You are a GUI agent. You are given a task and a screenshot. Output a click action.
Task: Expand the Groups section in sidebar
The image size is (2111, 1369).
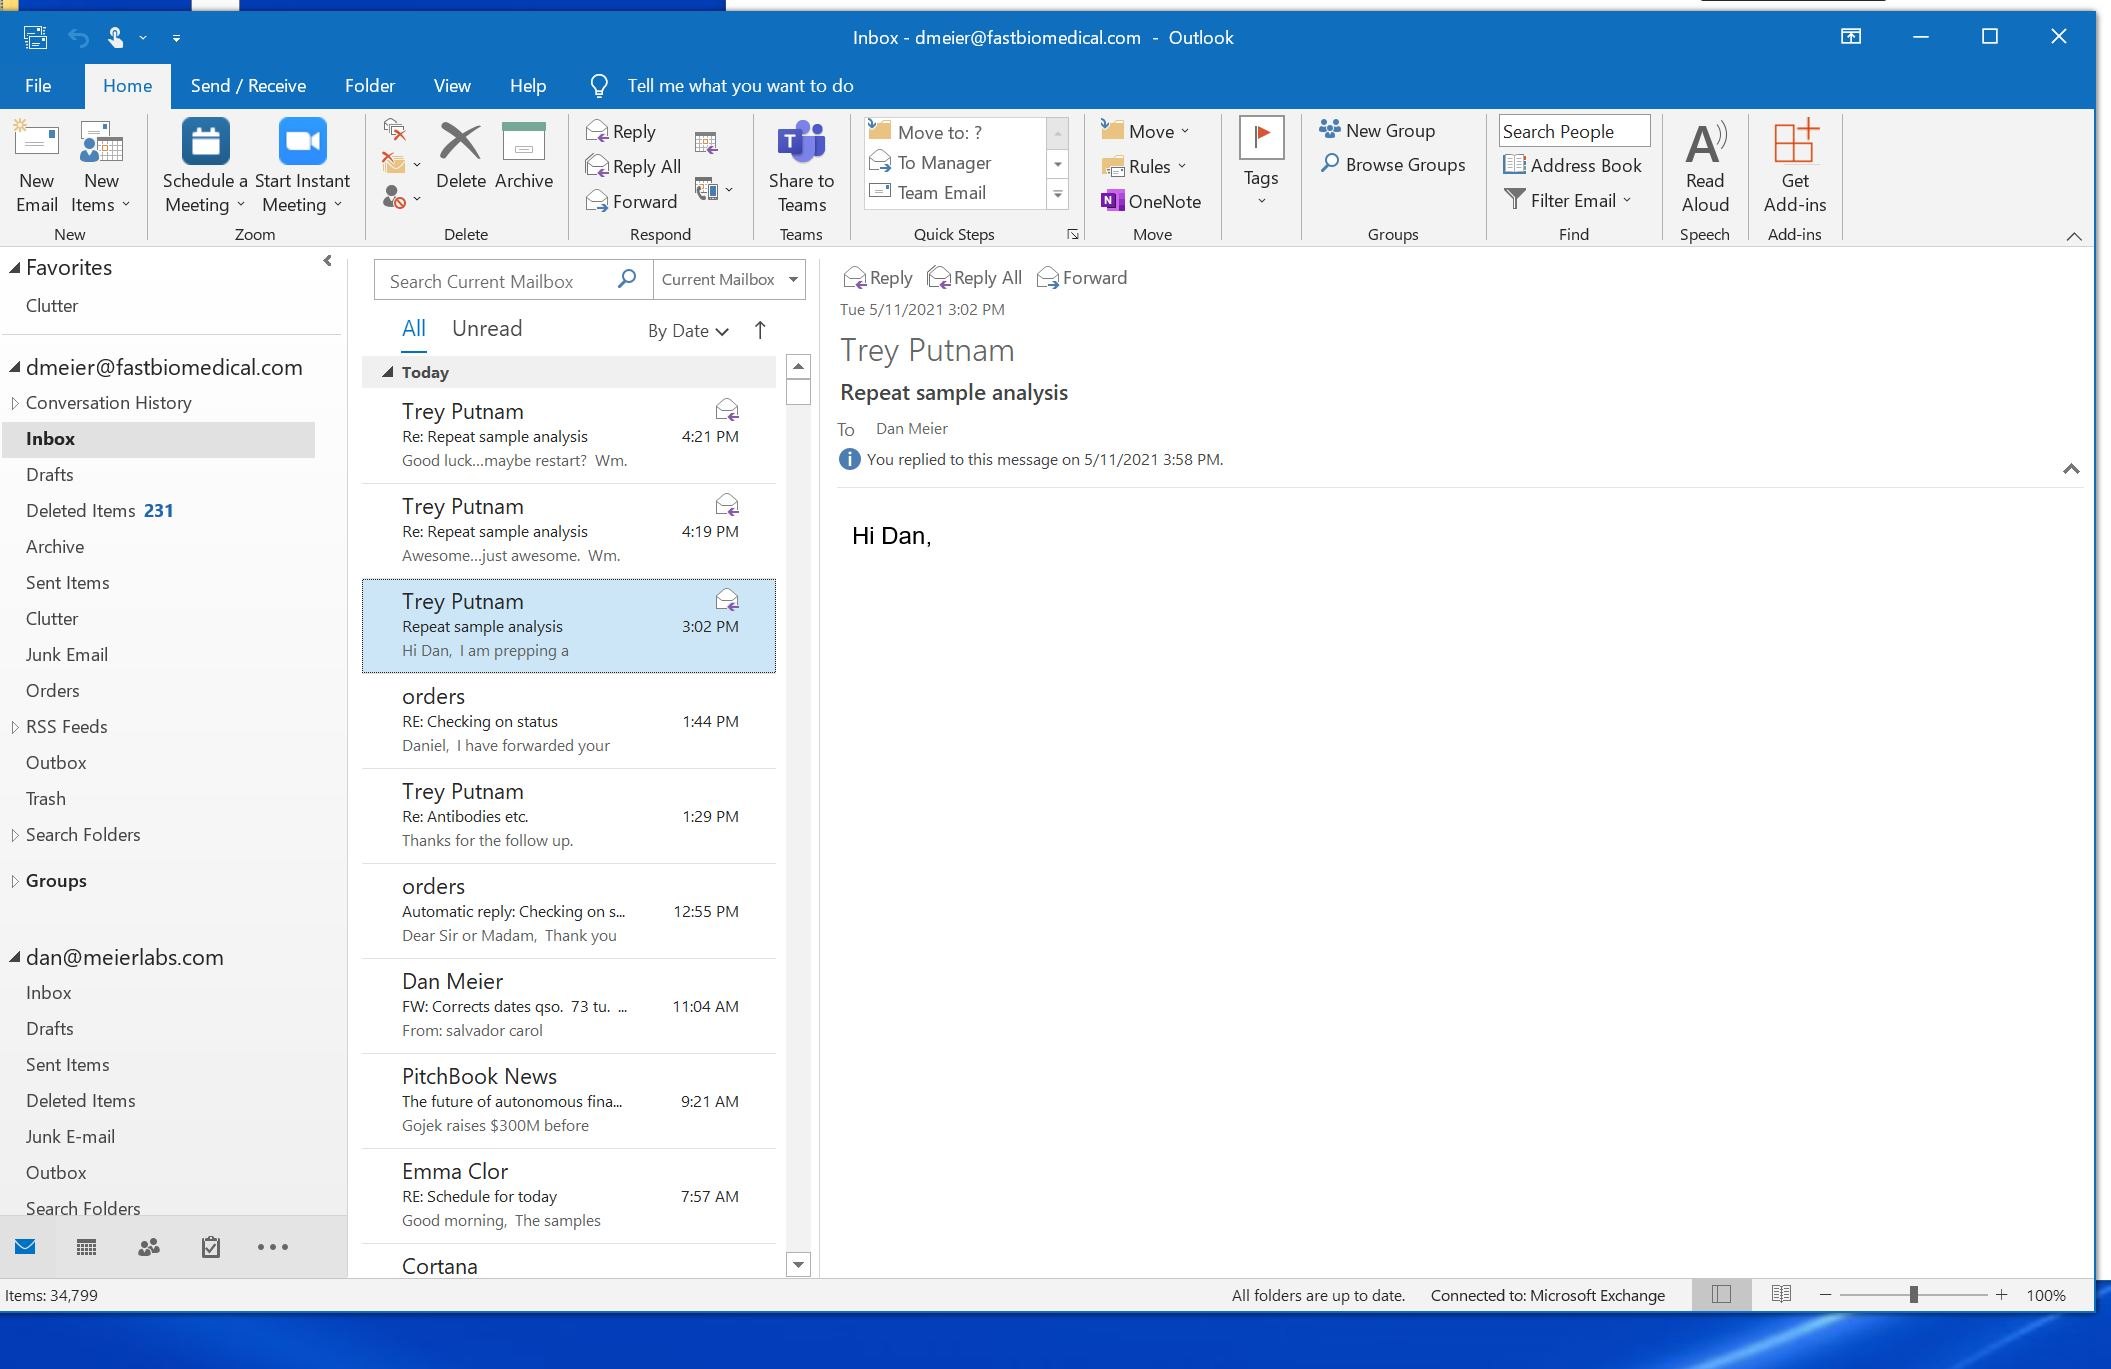14,880
